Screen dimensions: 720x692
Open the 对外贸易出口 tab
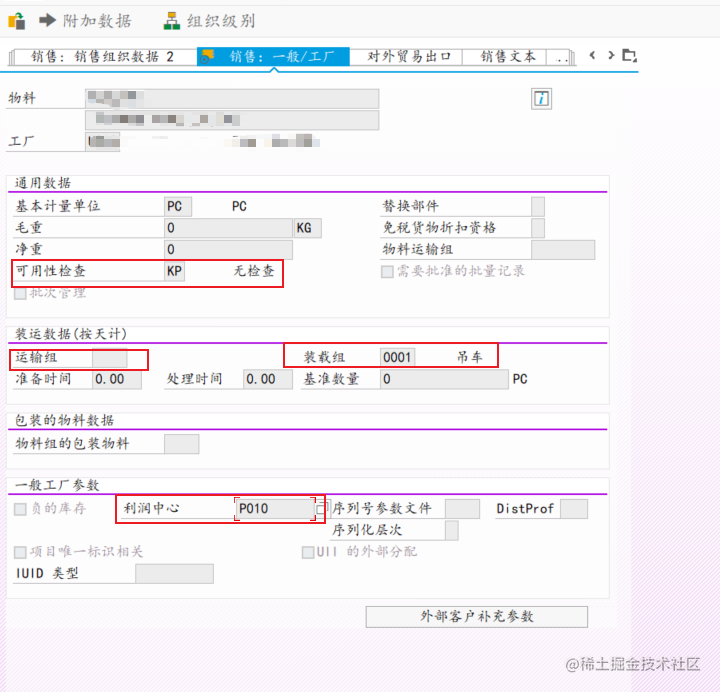tap(407, 56)
